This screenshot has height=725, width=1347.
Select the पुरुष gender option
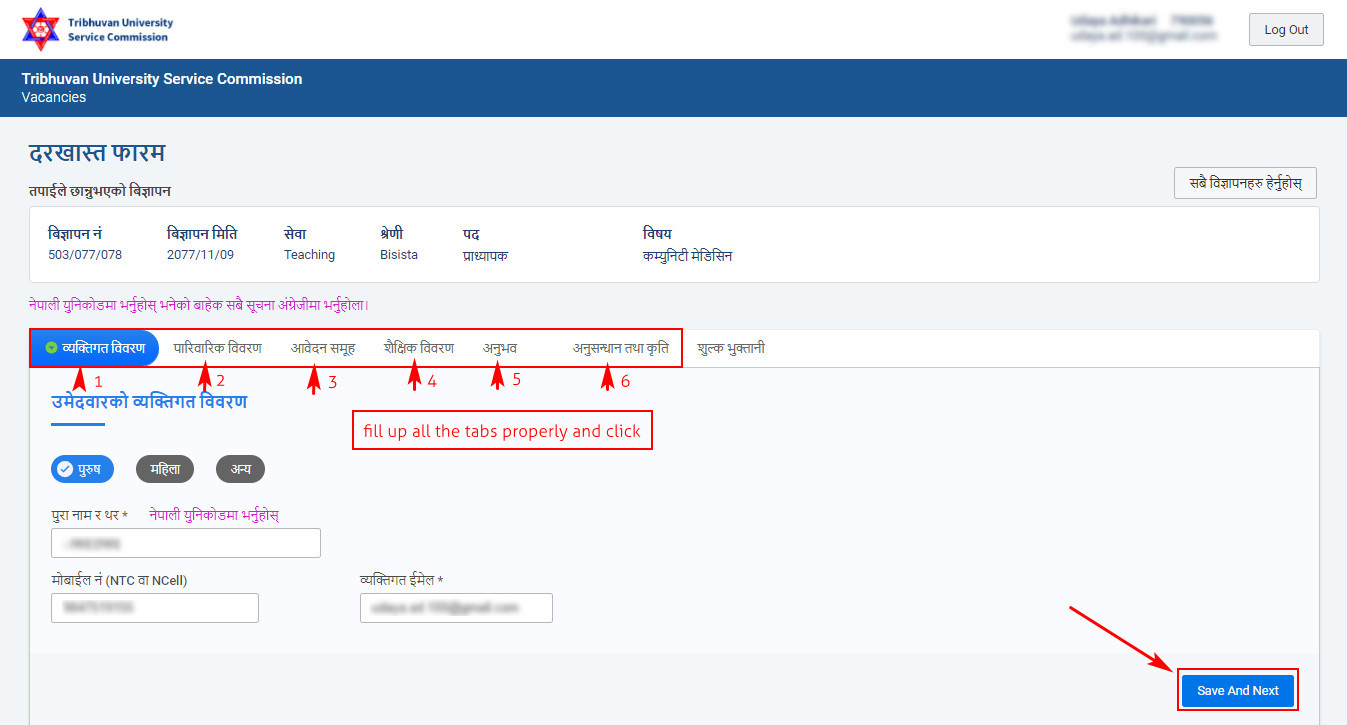click(82, 469)
